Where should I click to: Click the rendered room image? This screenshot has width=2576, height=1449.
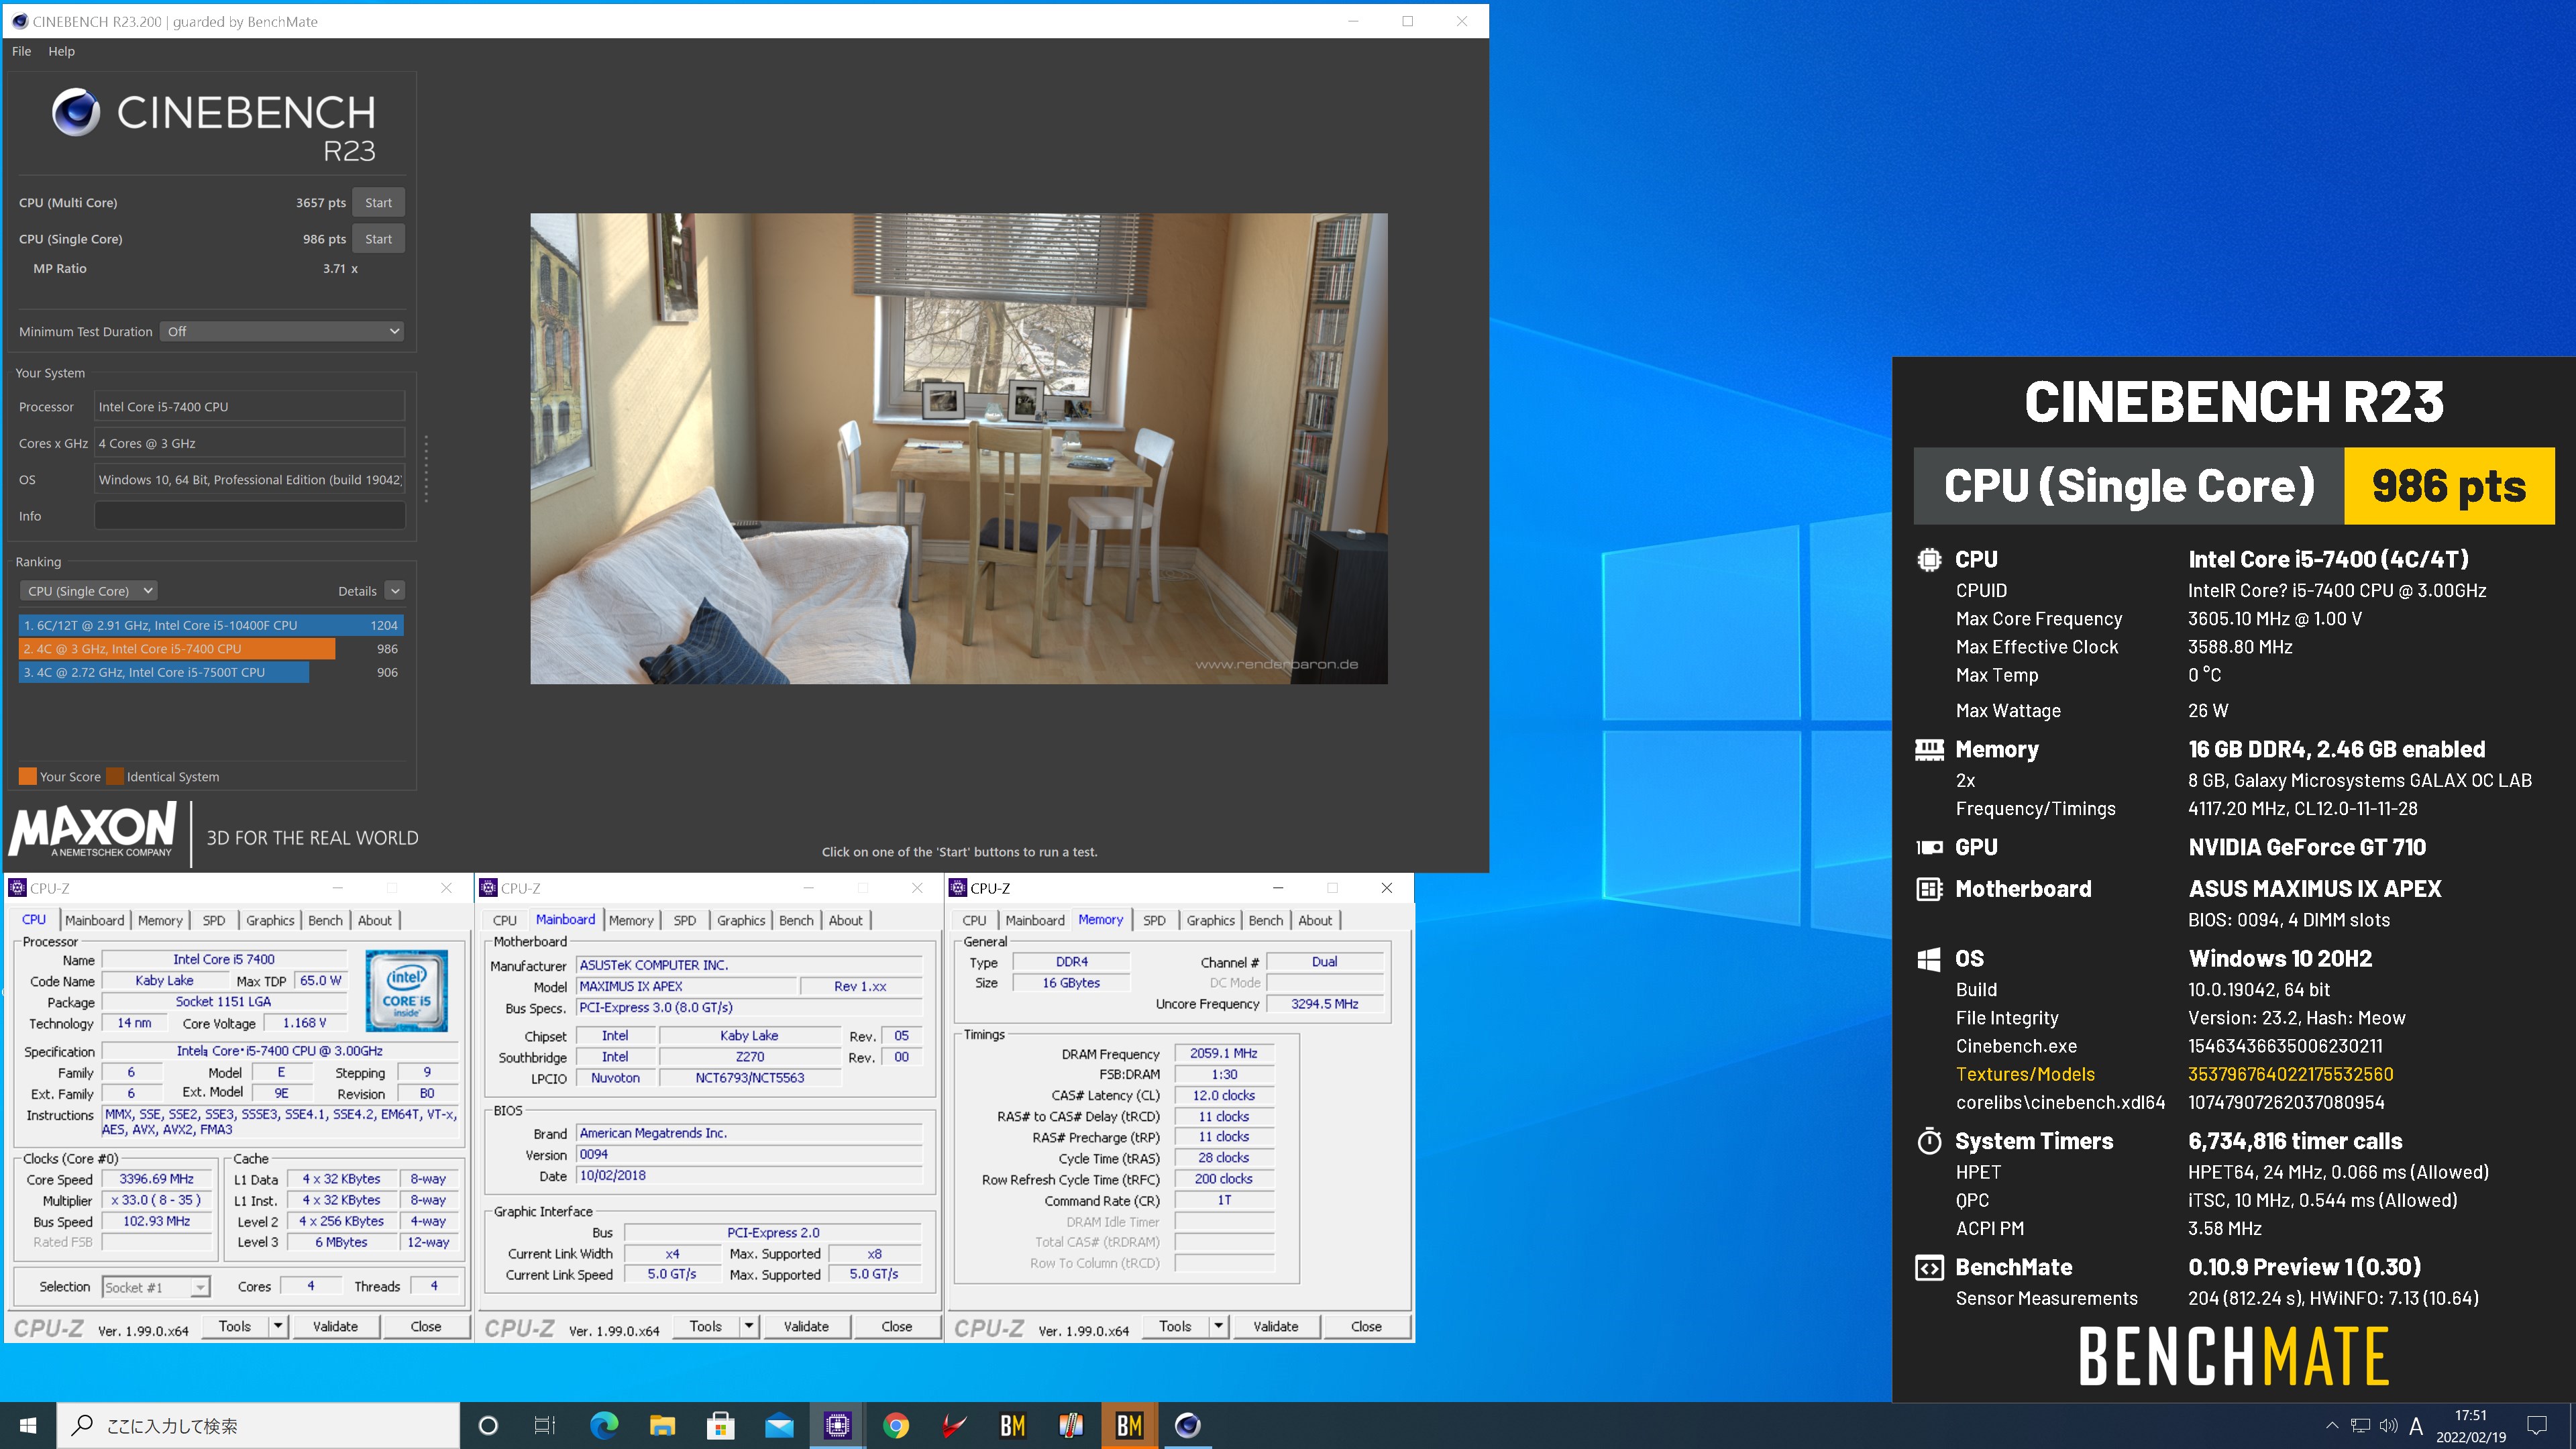958,448
